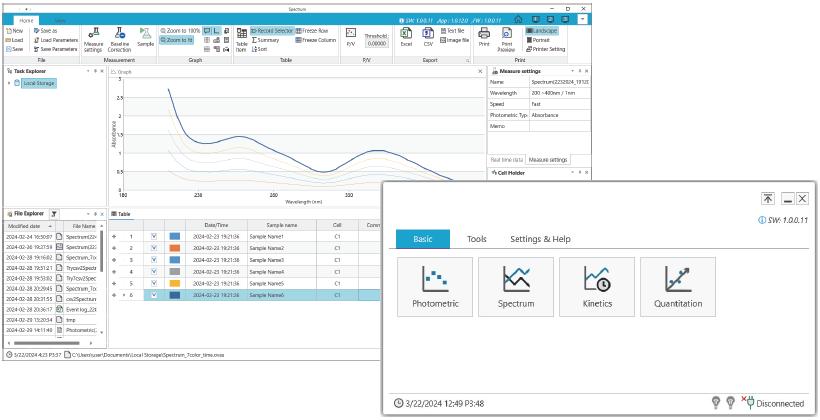Click Save As in the File group

45,31
